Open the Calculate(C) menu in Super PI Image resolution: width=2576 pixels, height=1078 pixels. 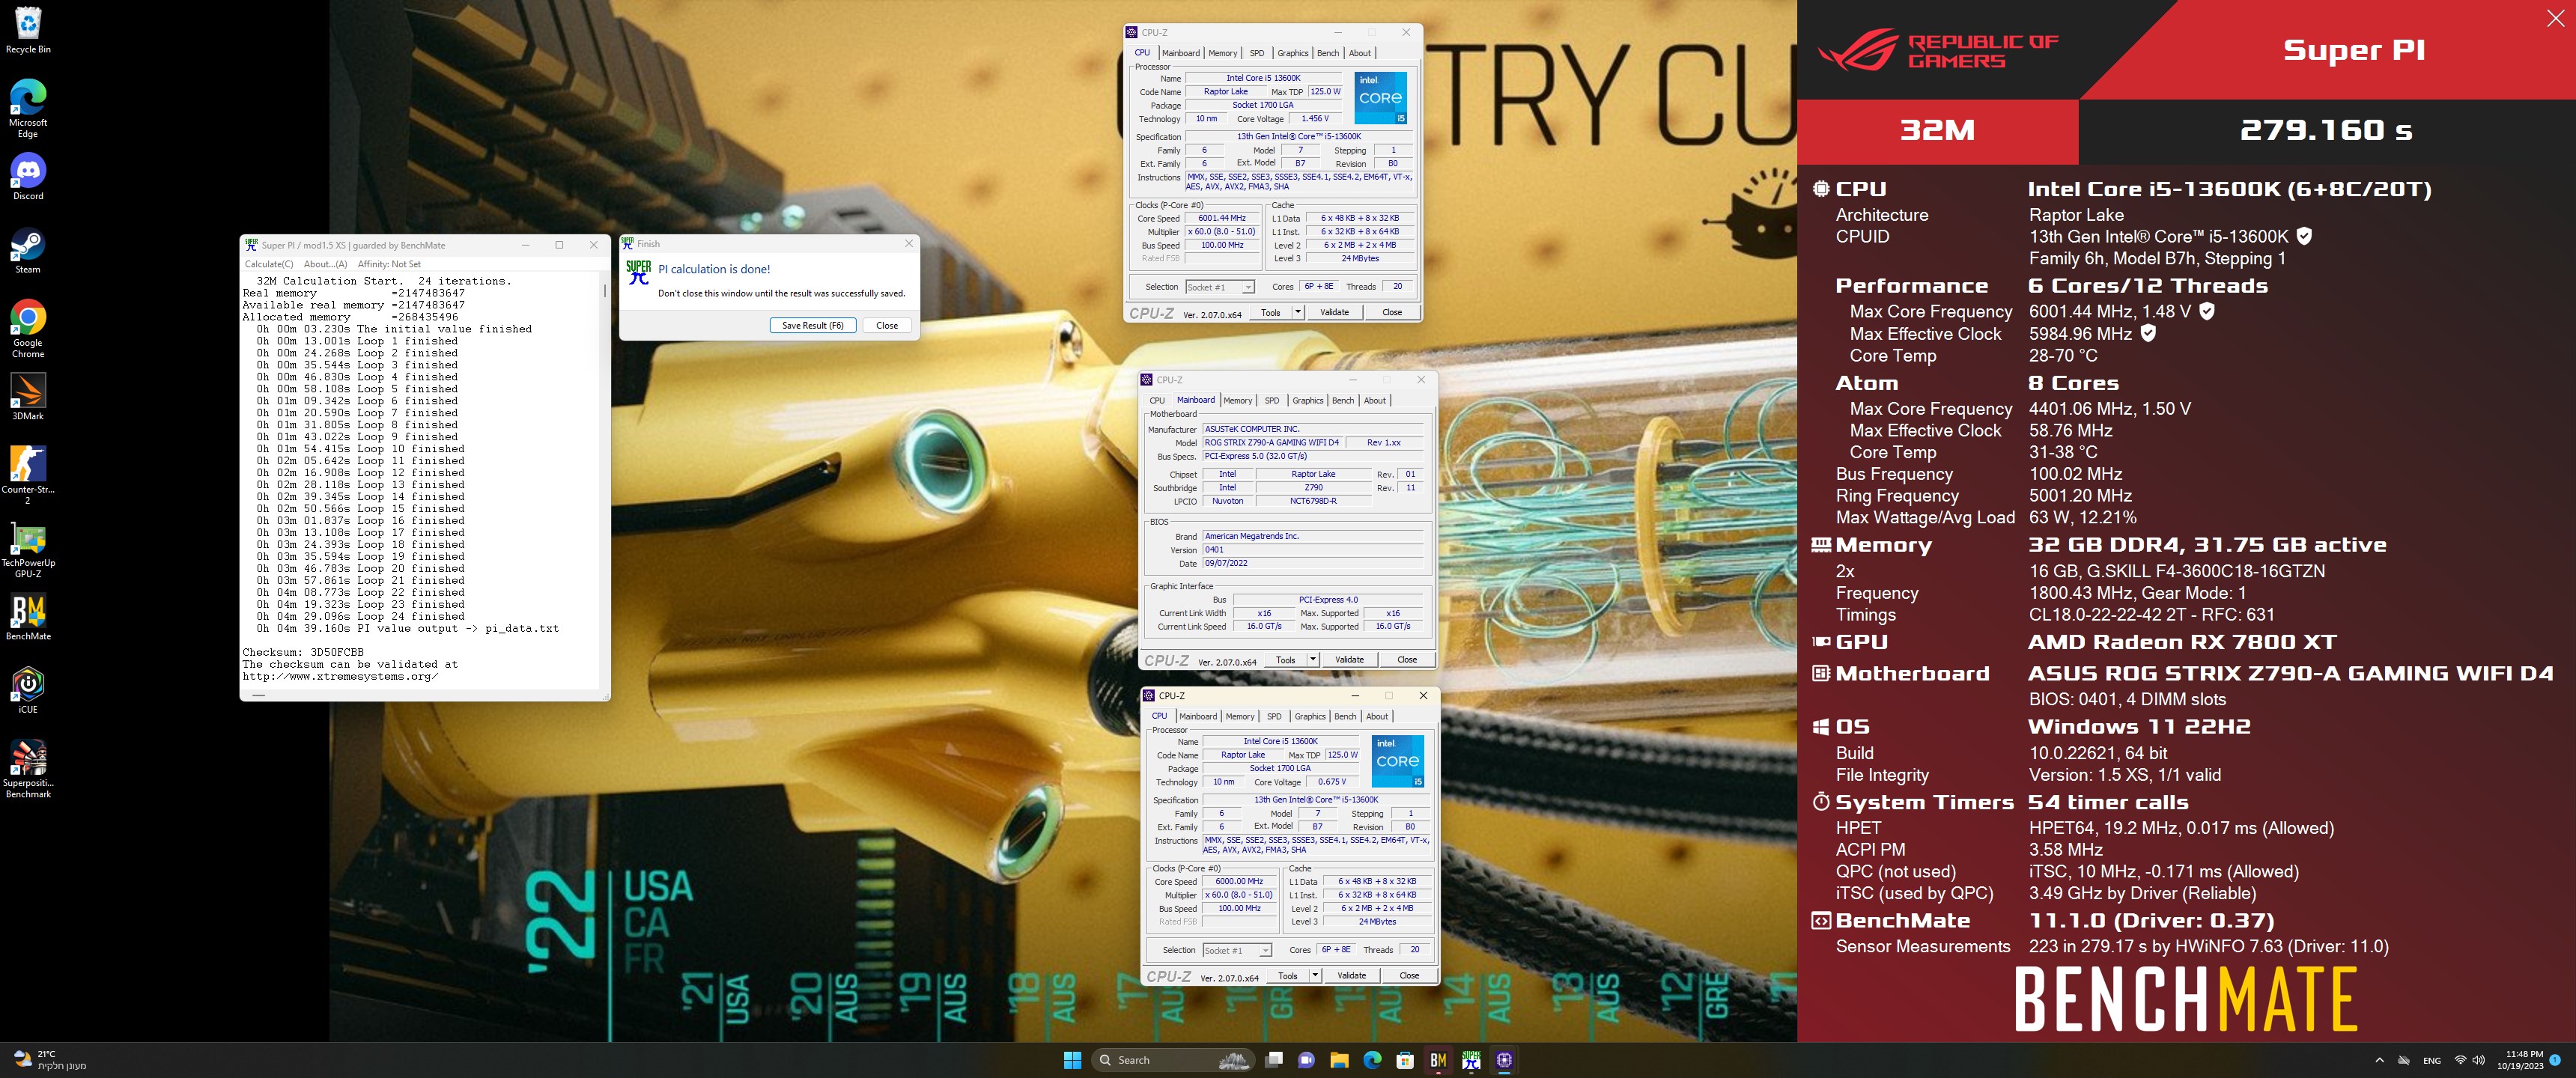coord(269,264)
